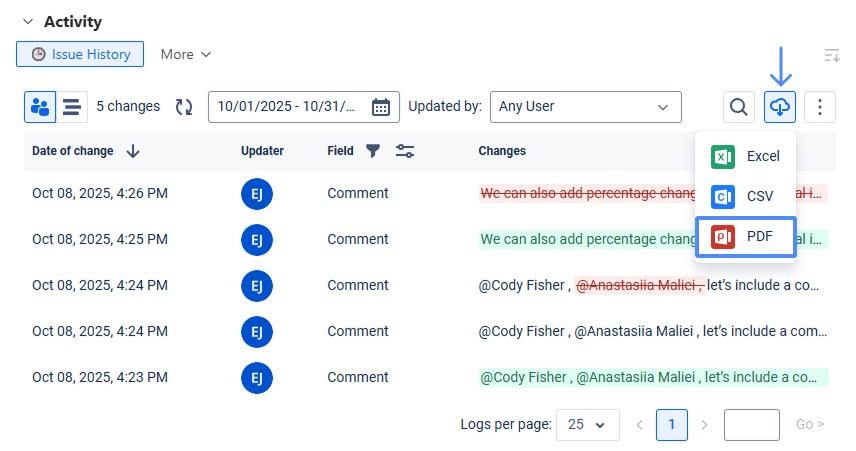Click the calendar icon in date range
The width and height of the screenshot is (856, 451).
381,107
